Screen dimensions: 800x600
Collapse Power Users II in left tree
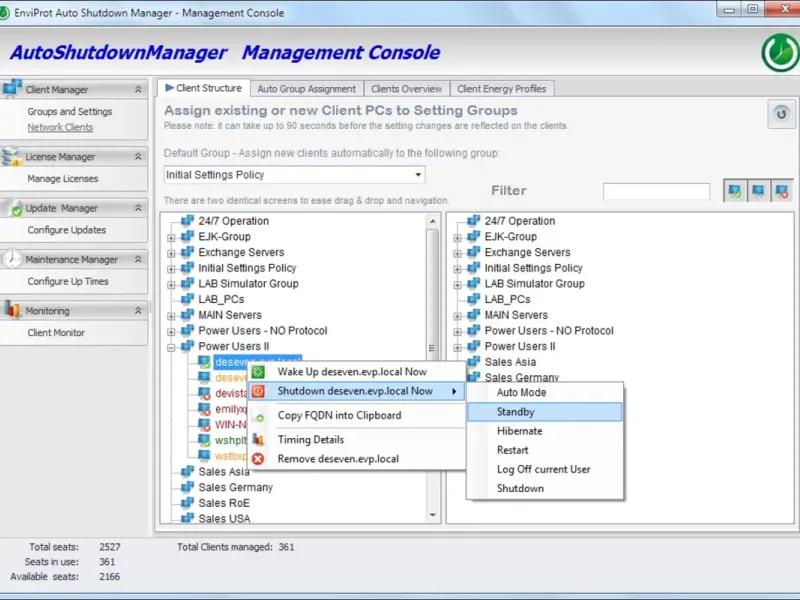[171, 347]
